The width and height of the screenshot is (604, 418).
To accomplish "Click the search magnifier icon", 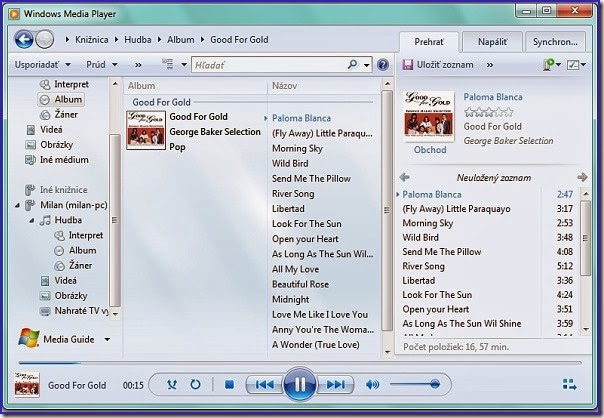I will (x=352, y=64).
